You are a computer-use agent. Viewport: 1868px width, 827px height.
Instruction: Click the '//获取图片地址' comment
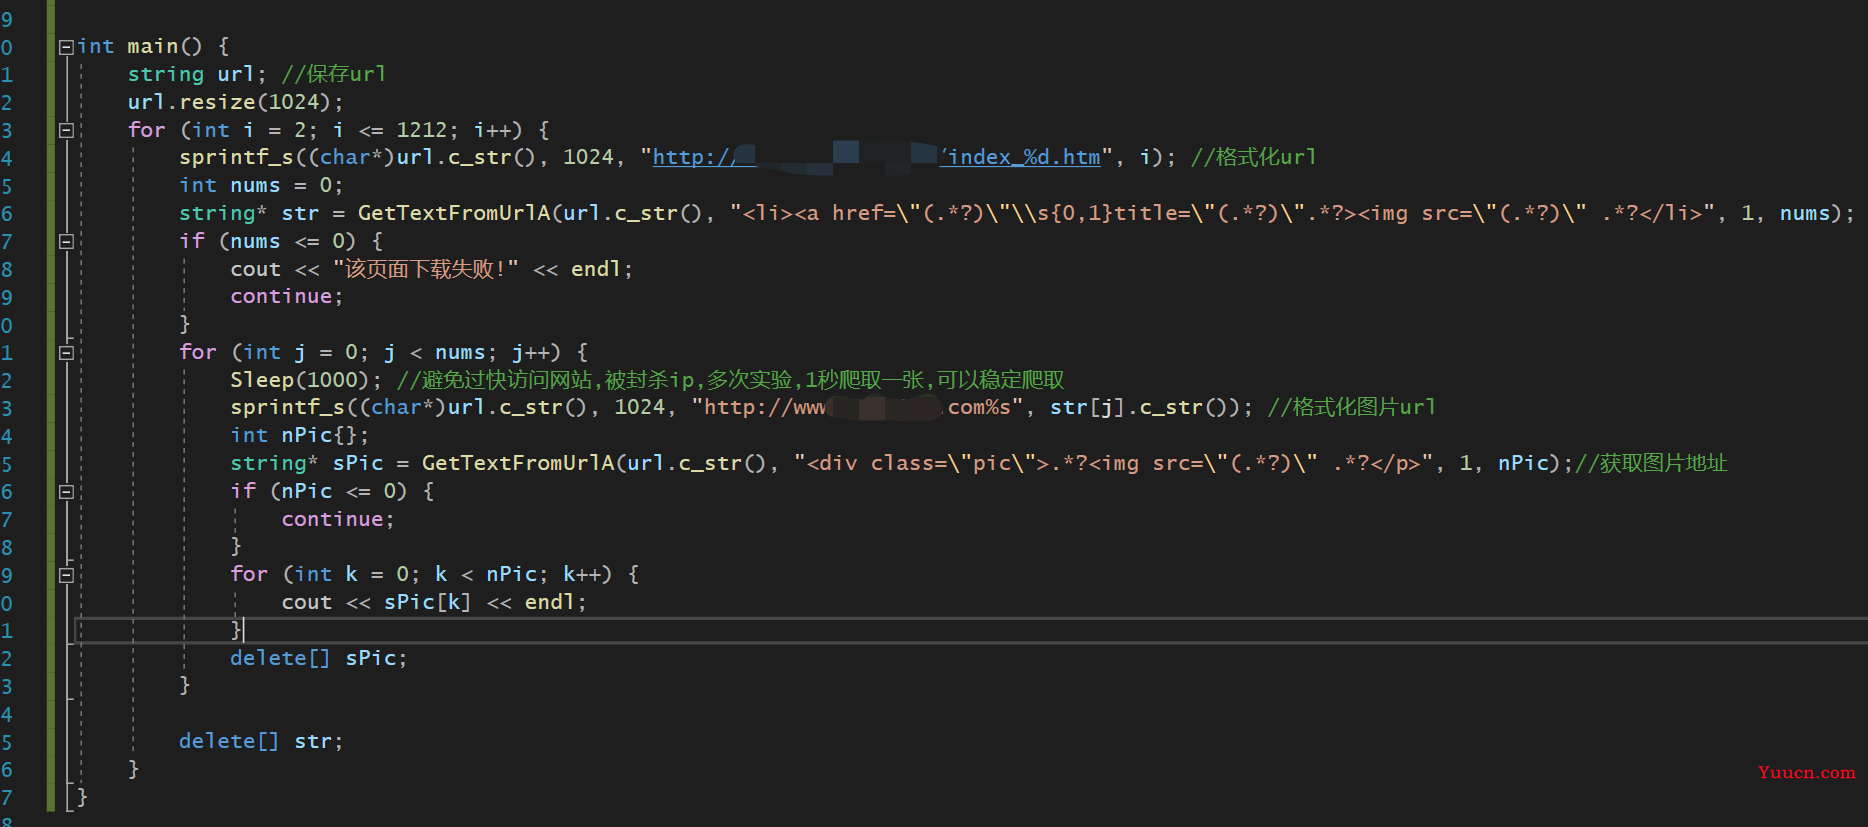coord(1651,463)
